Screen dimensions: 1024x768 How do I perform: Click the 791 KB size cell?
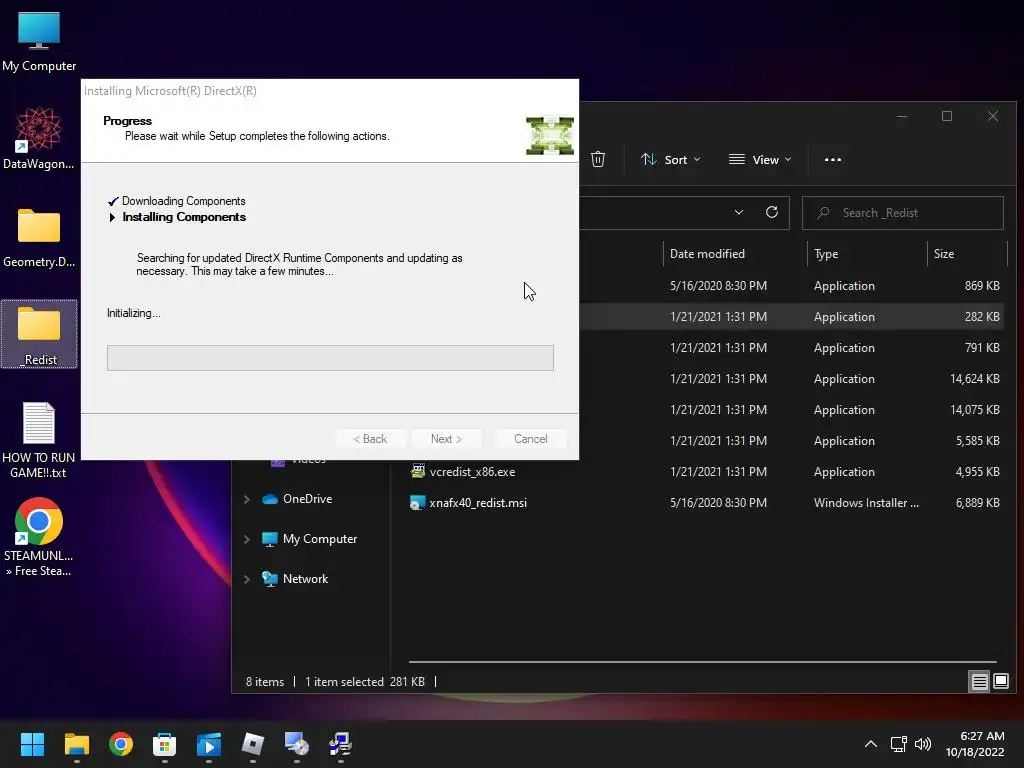pos(982,347)
